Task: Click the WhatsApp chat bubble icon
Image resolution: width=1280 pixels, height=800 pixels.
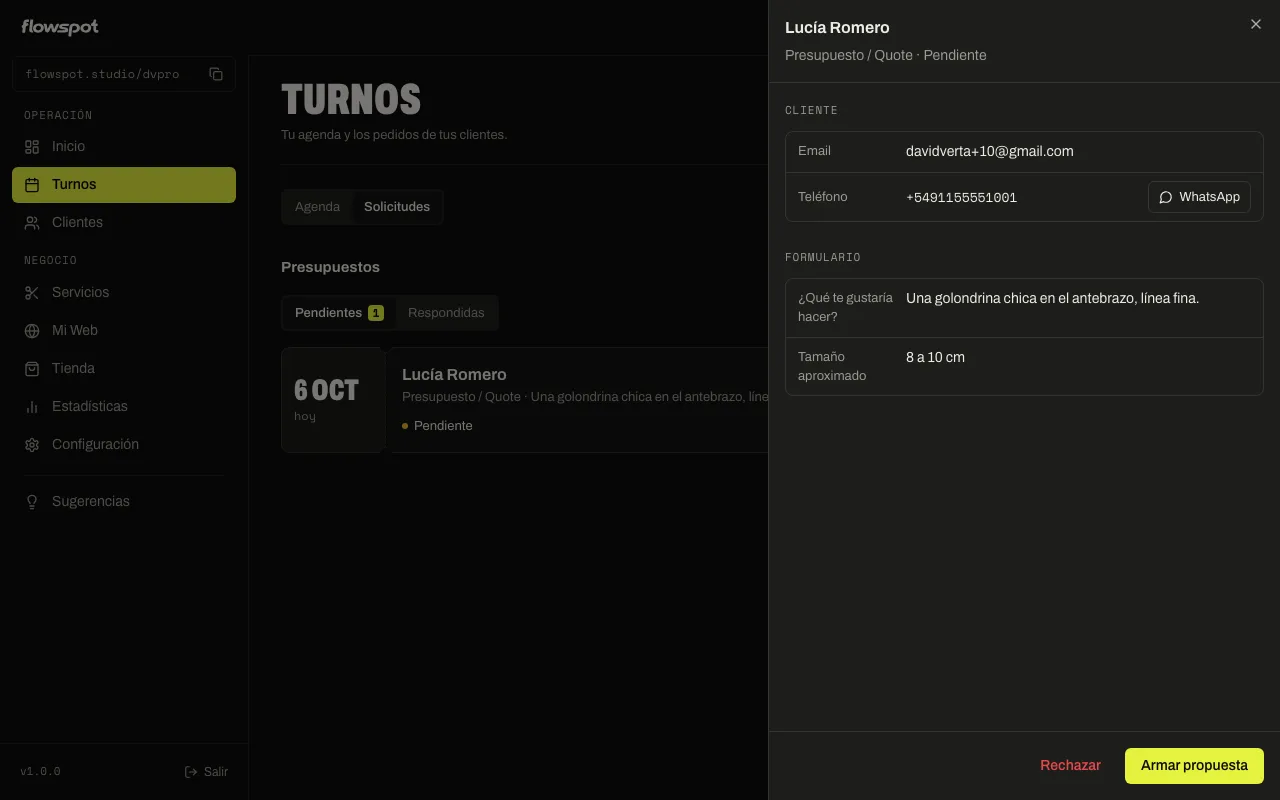Action: [1165, 197]
